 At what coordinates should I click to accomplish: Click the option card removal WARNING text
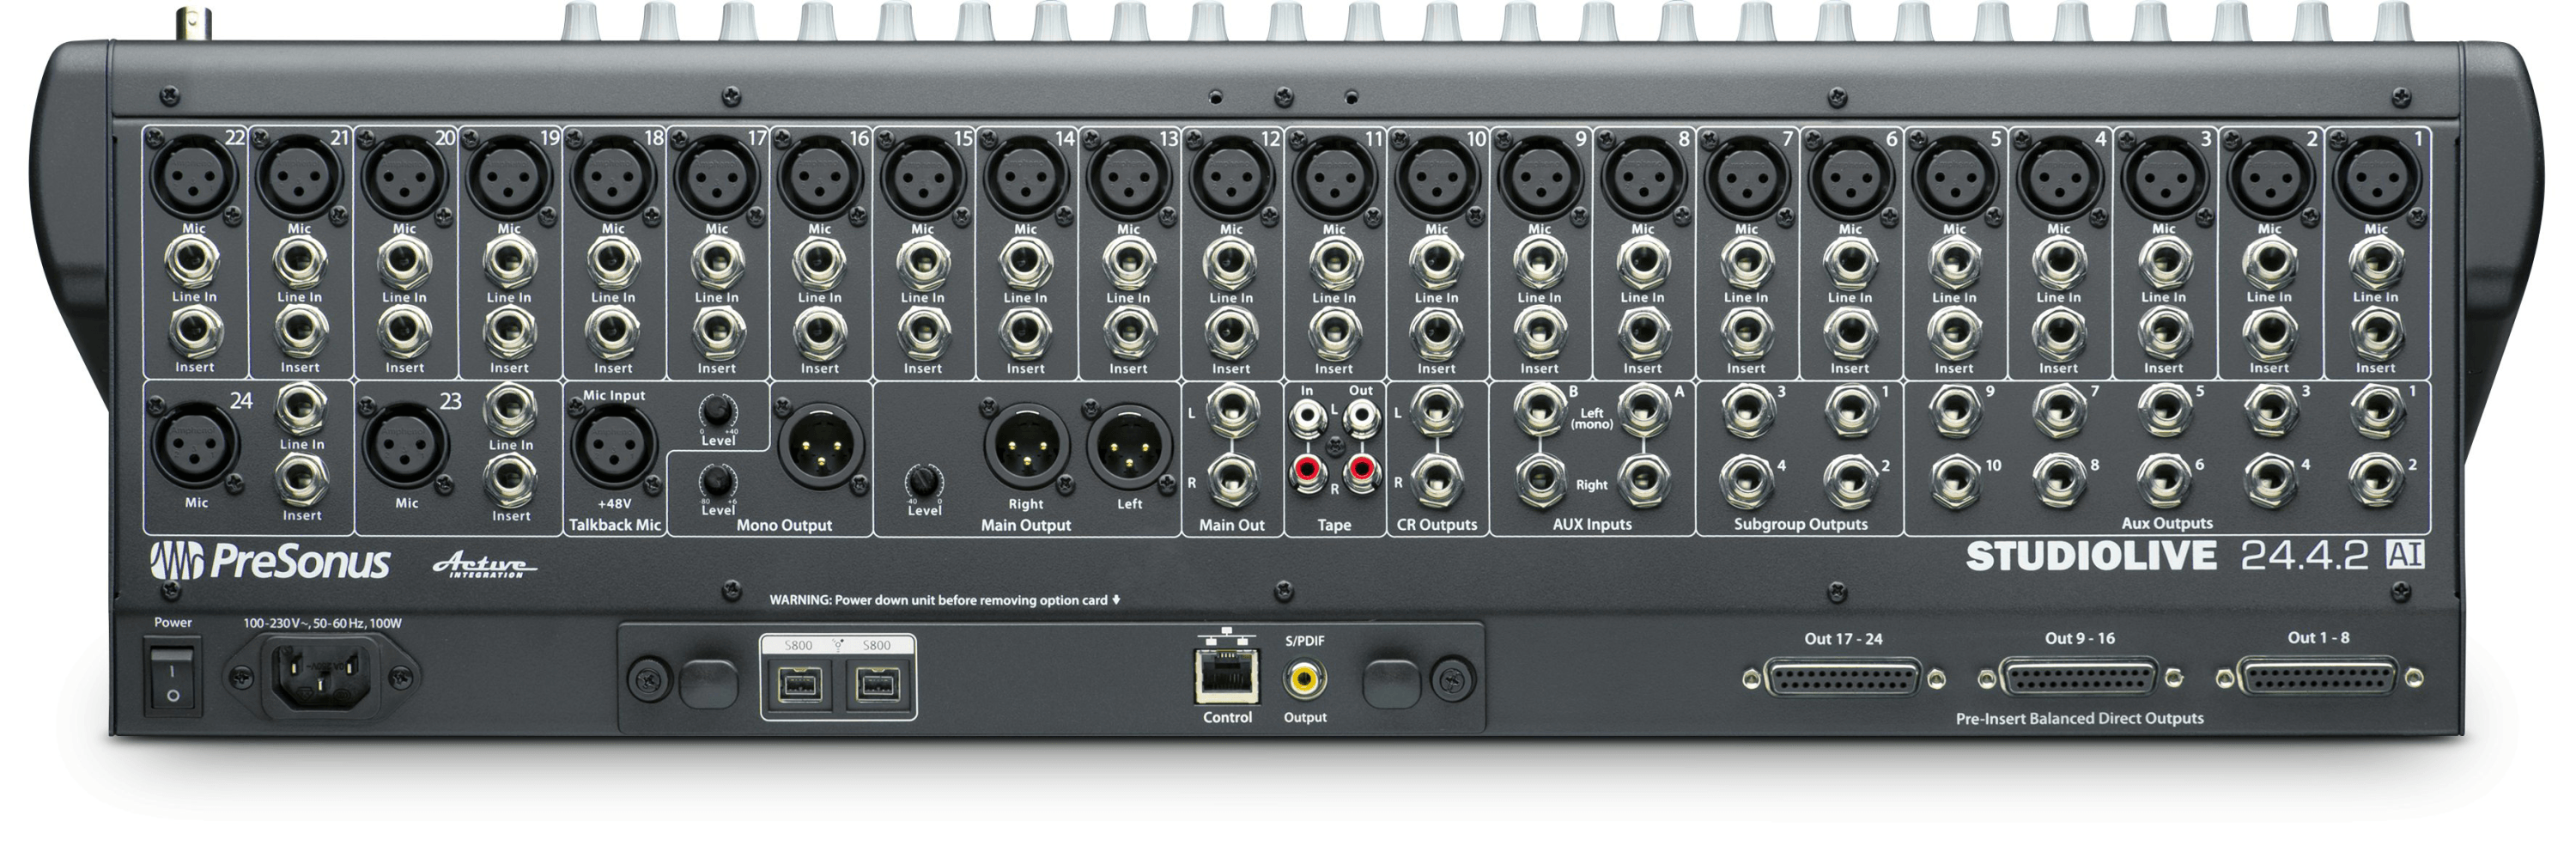tap(944, 600)
